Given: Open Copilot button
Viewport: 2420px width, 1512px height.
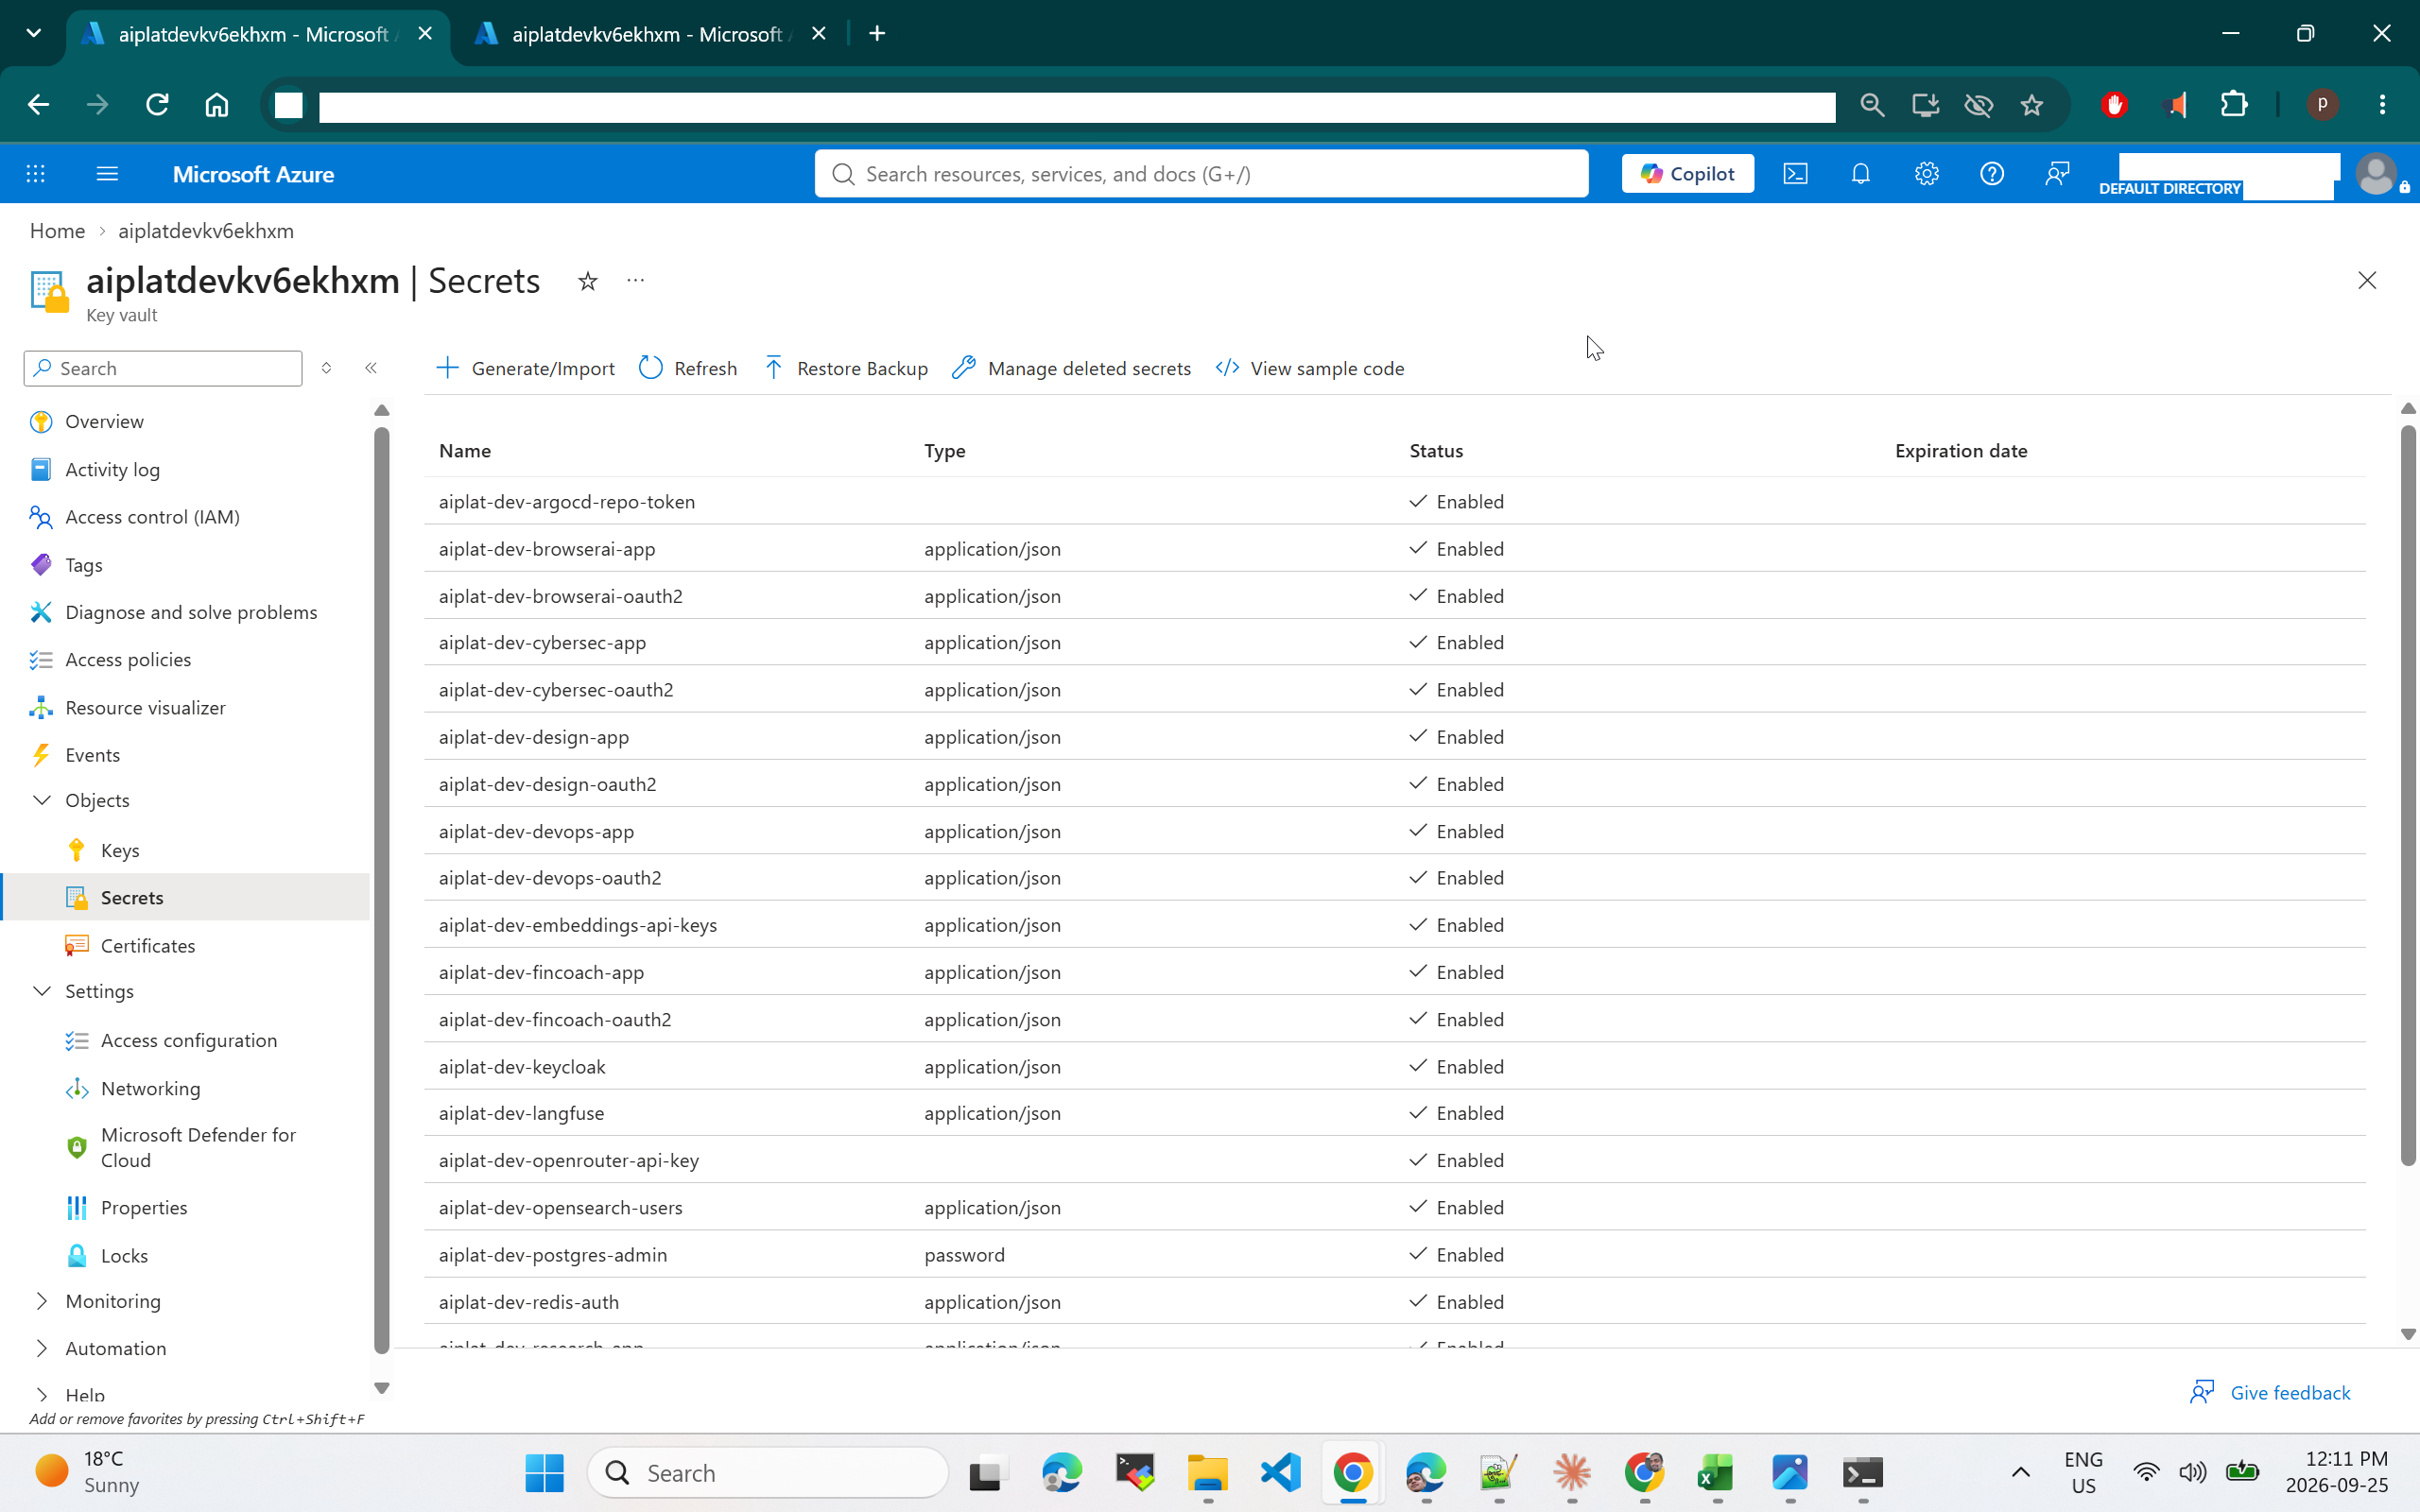Looking at the screenshot, I should [1687, 174].
